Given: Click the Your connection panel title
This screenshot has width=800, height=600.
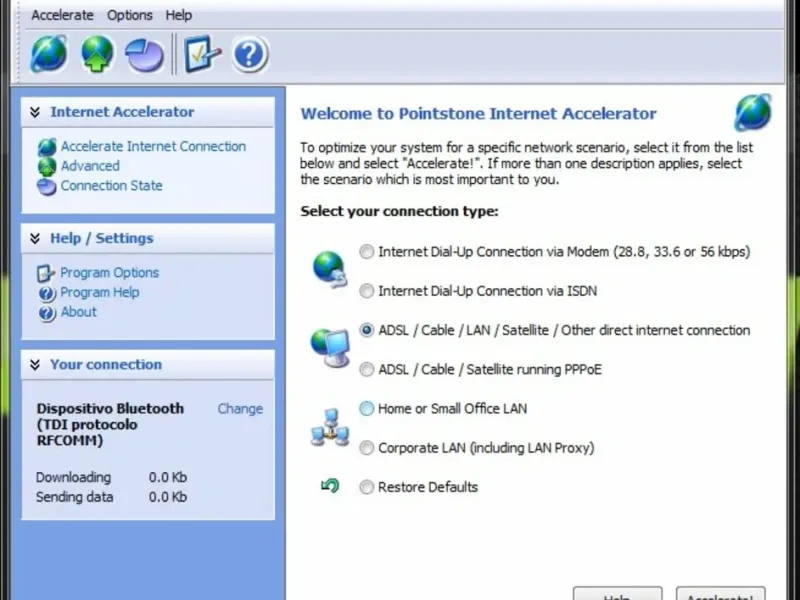Looking at the screenshot, I should (x=106, y=365).
